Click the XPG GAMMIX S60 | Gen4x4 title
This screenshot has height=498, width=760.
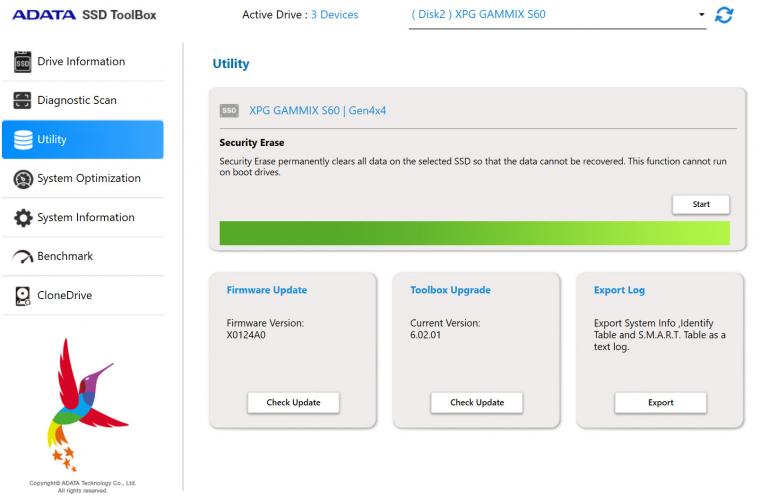coord(317,111)
